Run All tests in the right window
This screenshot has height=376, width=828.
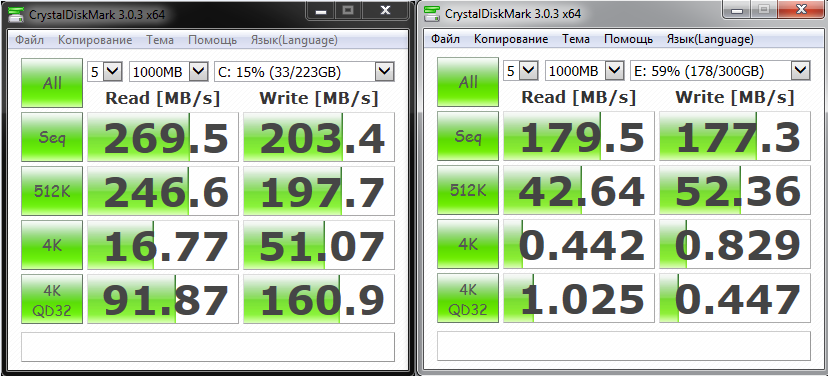click(468, 82)
